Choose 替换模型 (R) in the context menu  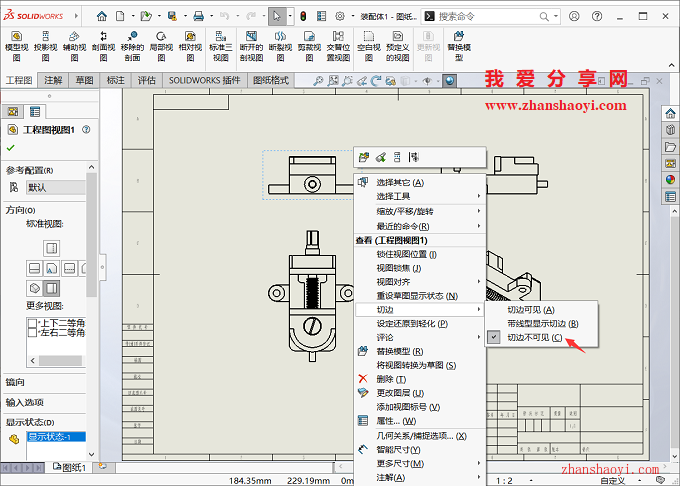[x=420, y=351]
